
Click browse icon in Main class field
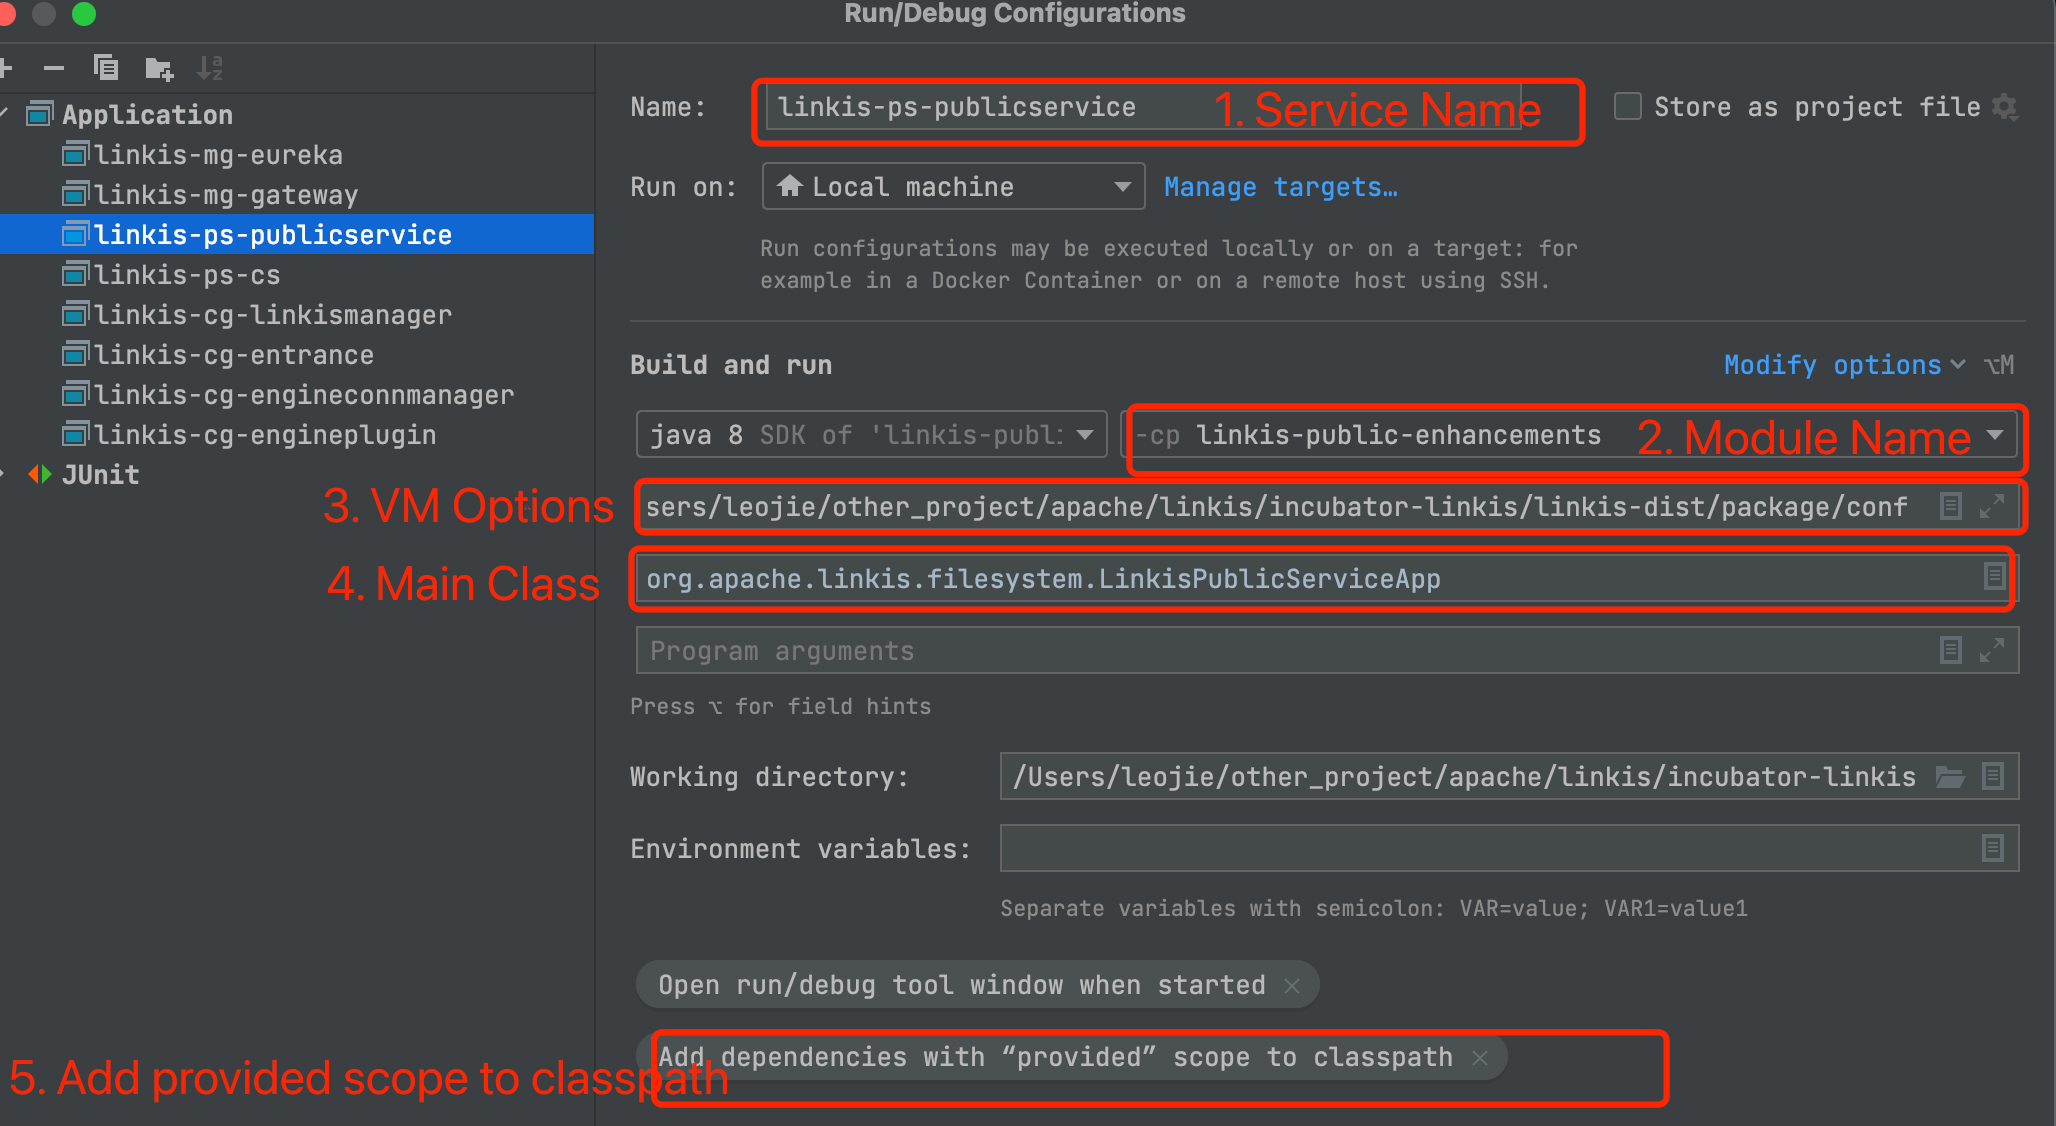[x=1993, y=576]
